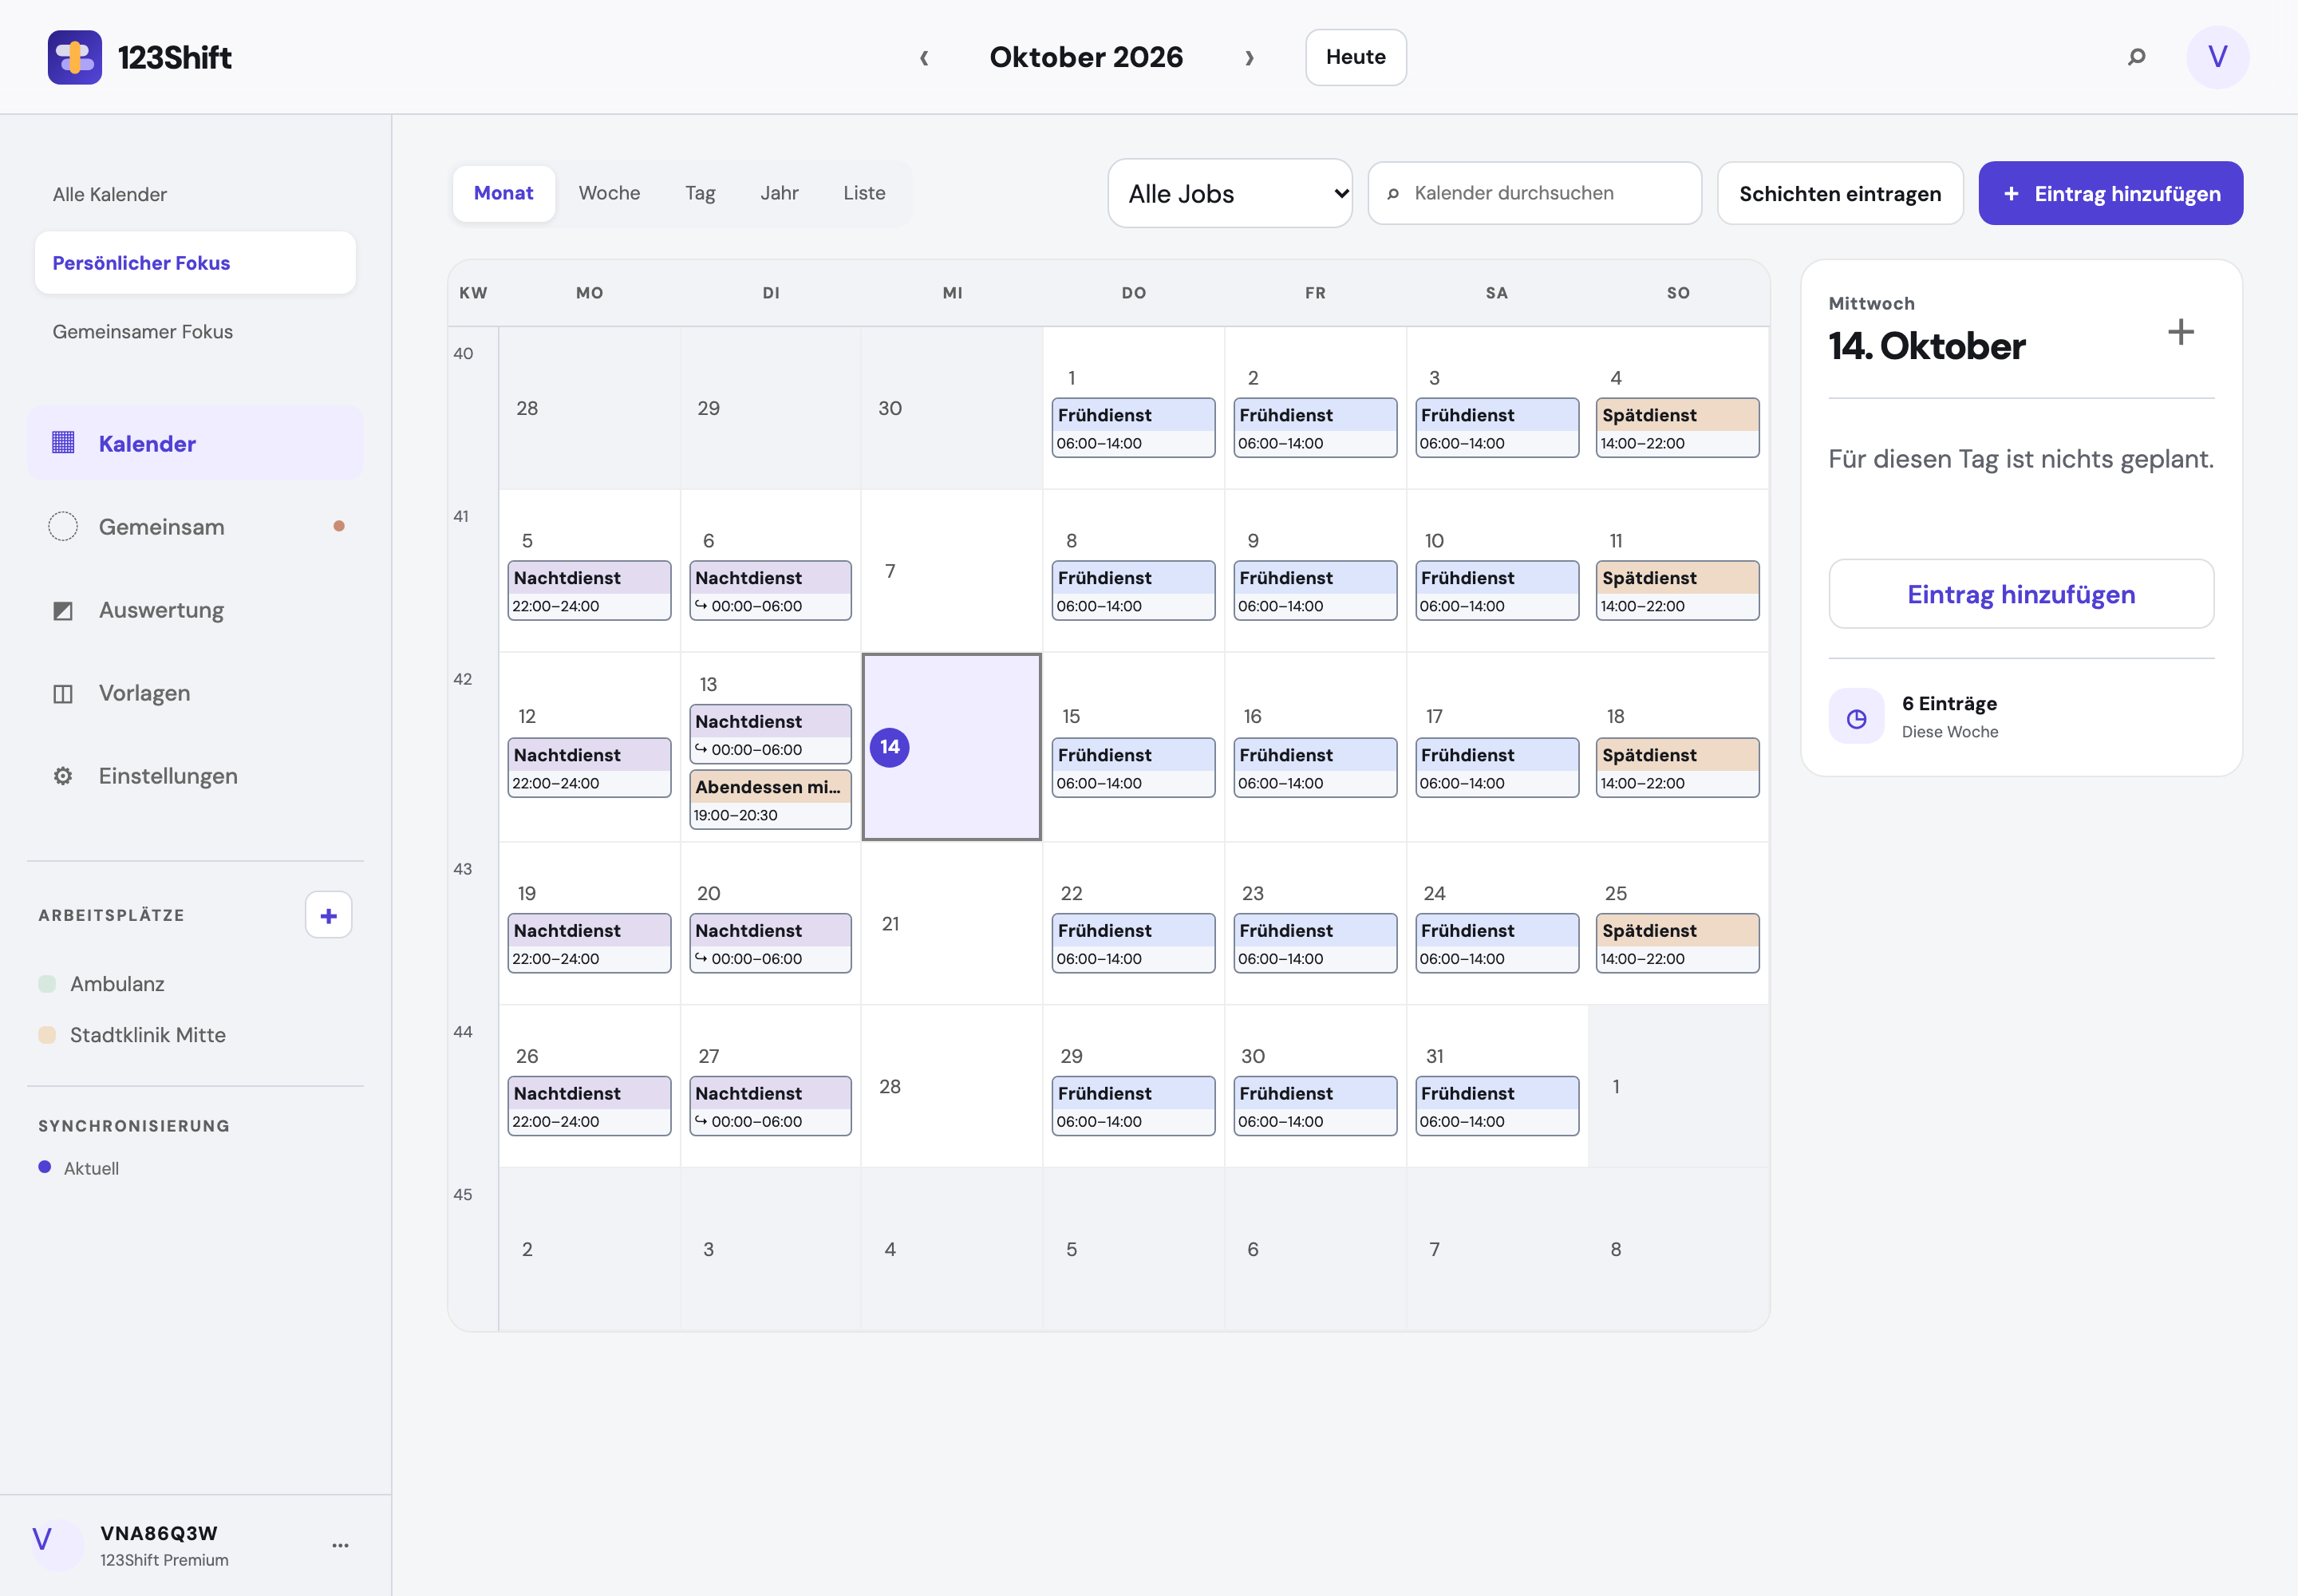Go to previous month arrow
The height and width of the screenshot is (1596, 2298).
pyautogui.click(x=924, y=57)
